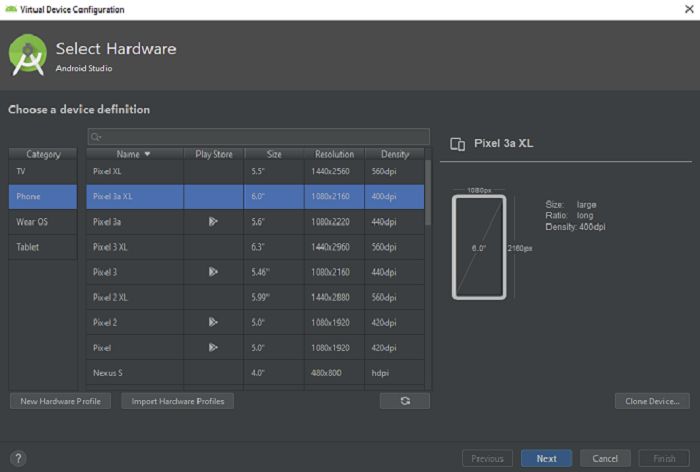
Task: Click the 5.46" size cell
Action: [x=274, y=272]
